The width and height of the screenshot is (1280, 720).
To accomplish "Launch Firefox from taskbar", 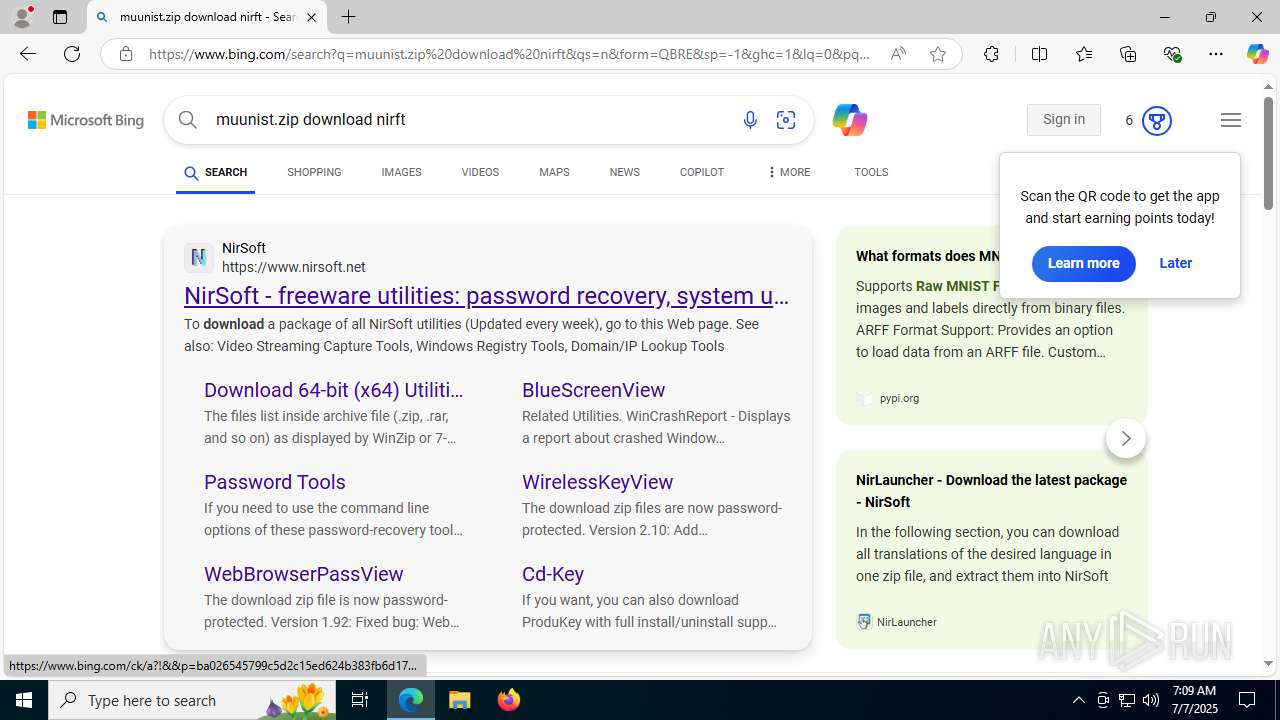I will click(509, 700).
